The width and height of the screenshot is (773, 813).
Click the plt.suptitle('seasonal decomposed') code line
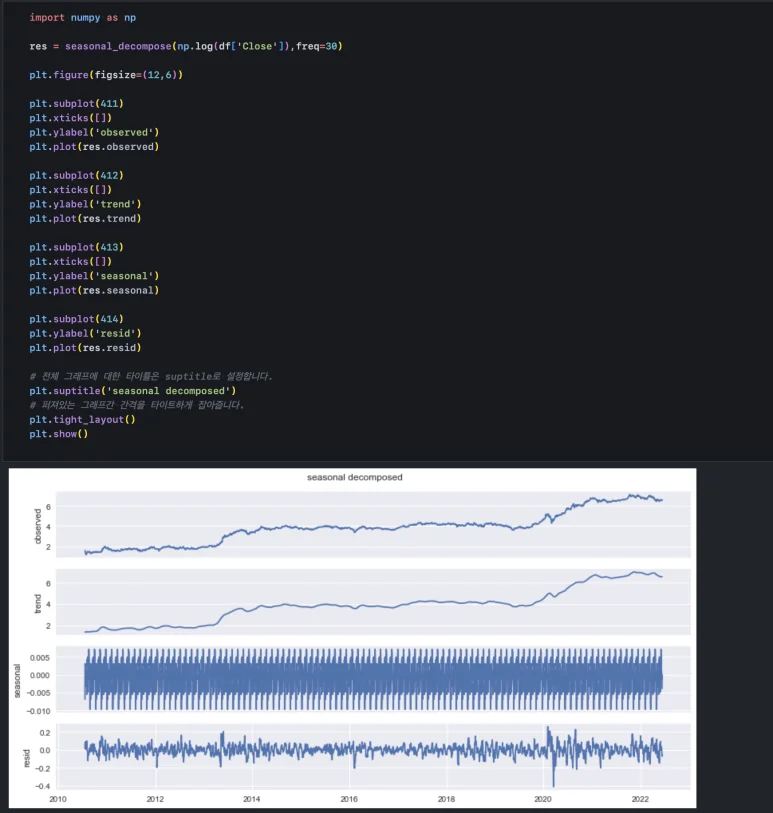pyautogui.click(x=132, y=390)
